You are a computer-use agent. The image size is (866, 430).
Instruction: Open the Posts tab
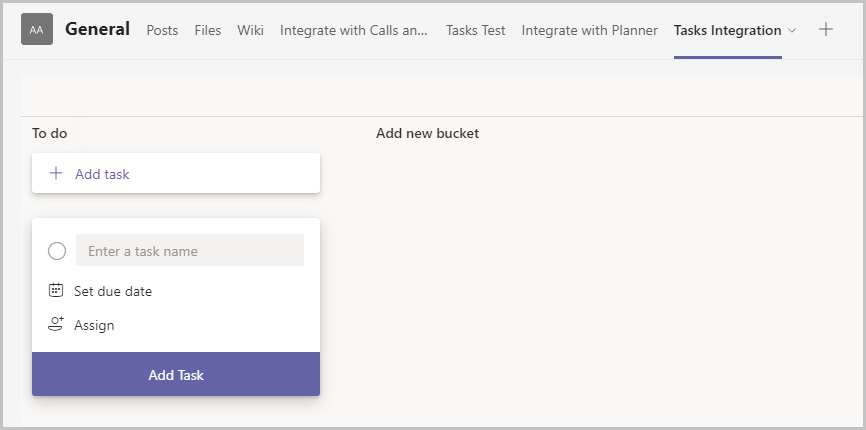click(x=162, y=30)
